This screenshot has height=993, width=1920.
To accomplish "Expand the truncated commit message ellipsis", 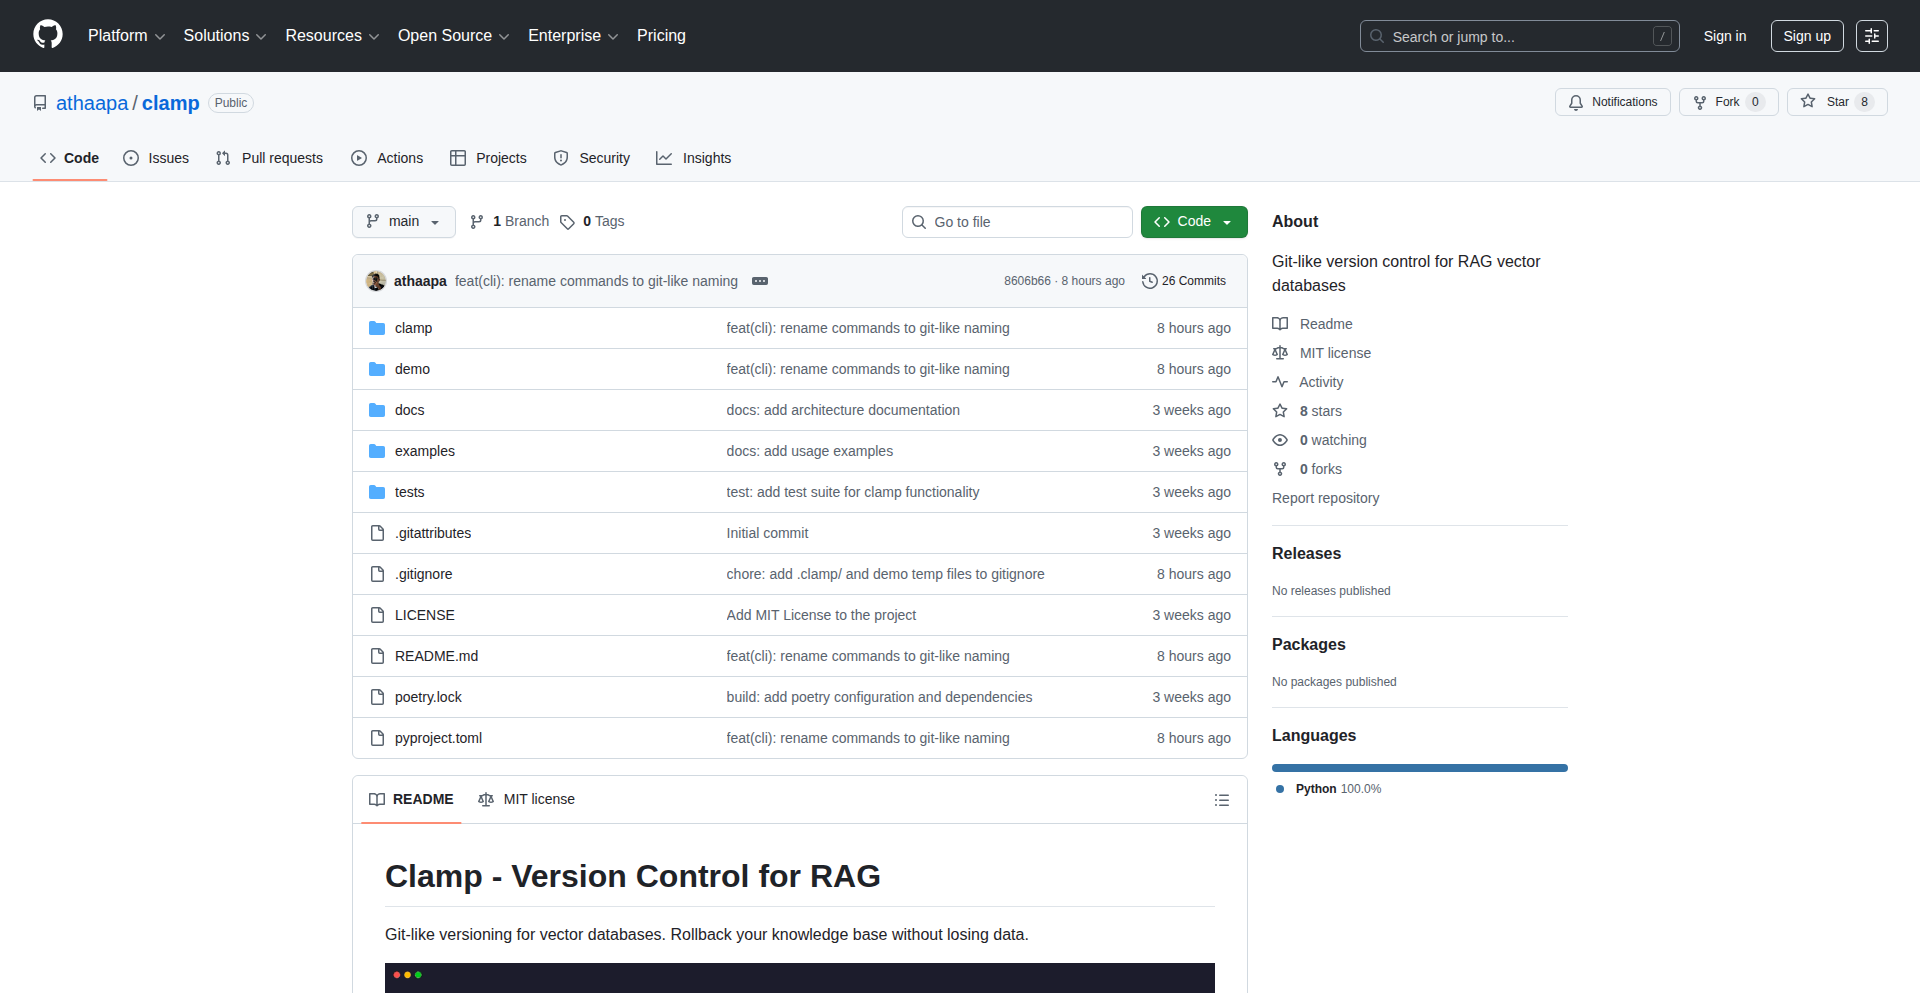I will (760, 281).
